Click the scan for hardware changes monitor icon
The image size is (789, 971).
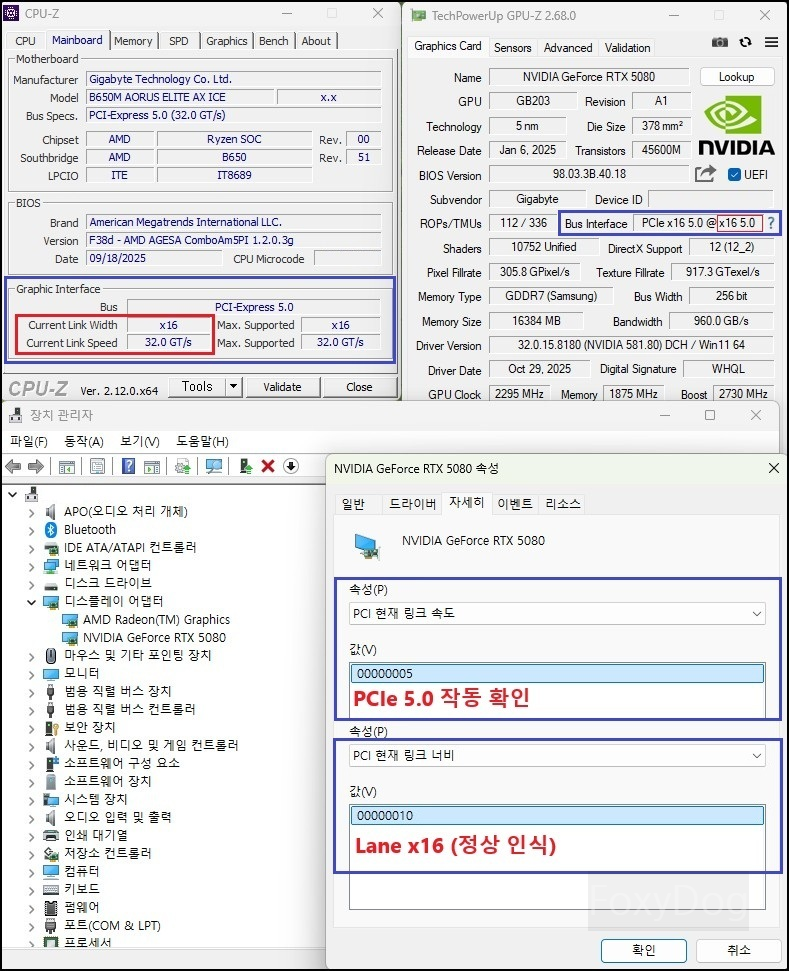pyautogui.click(x=214, y=466)
